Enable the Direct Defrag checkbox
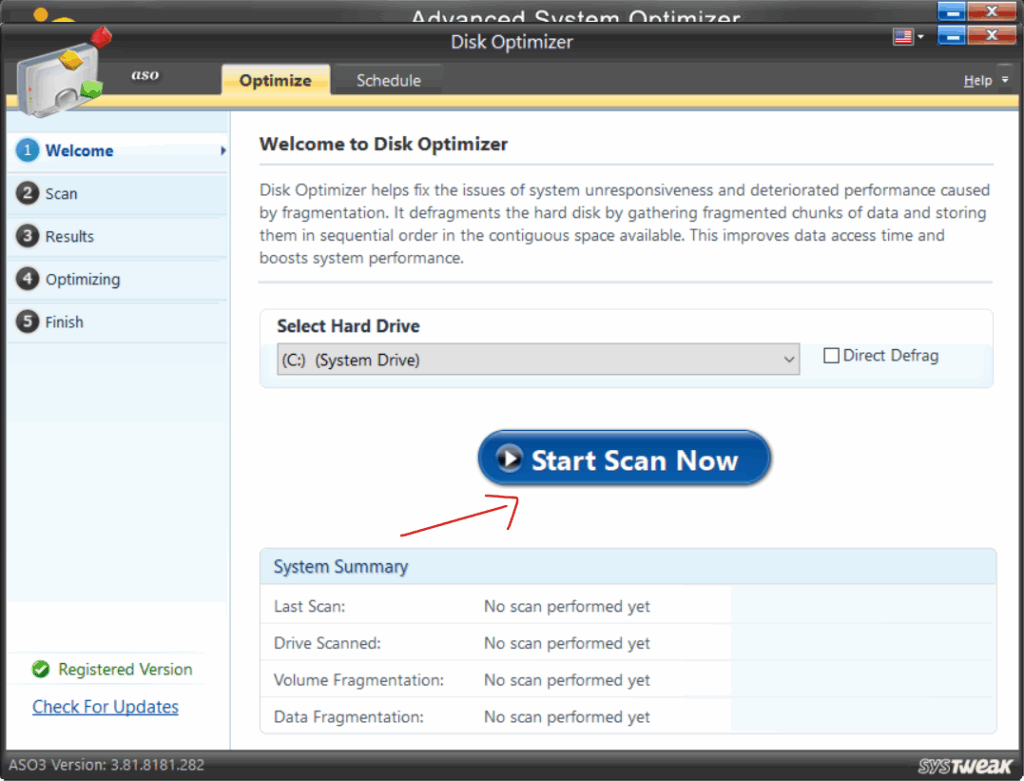 click(x=831, y=356)
